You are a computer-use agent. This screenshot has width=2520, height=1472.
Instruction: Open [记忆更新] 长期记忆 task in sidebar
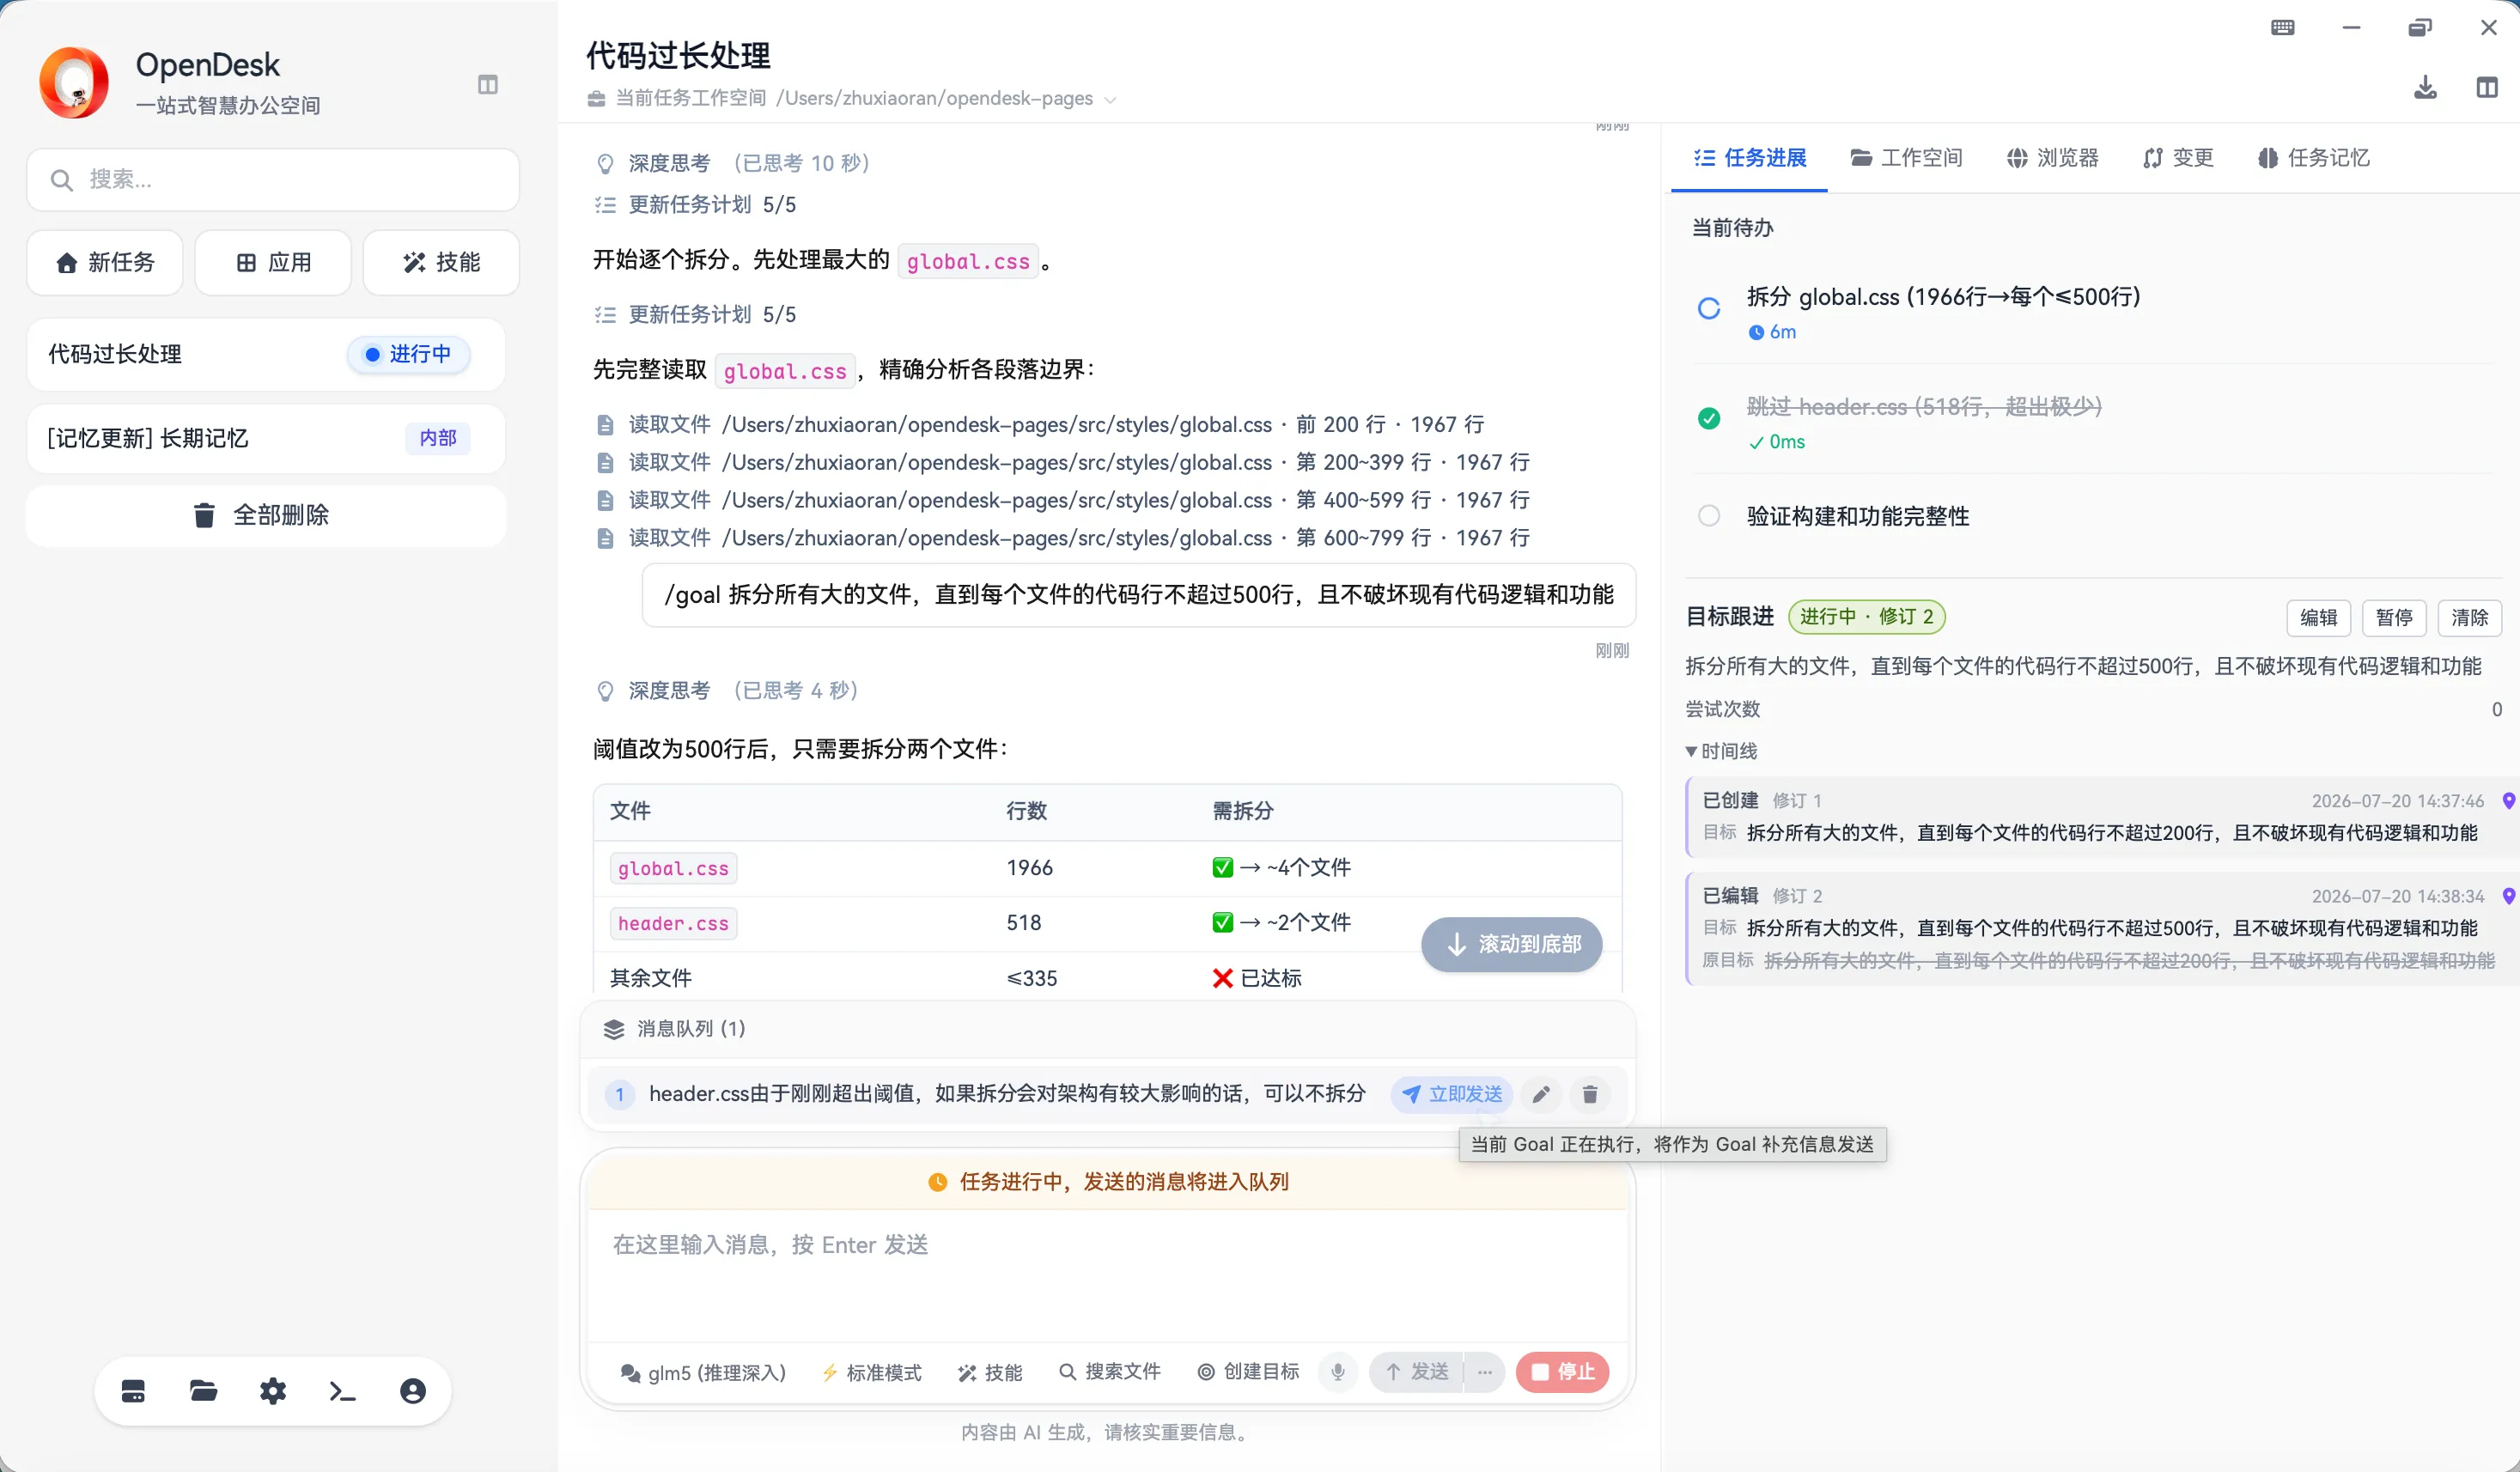[x=265, y=438]
